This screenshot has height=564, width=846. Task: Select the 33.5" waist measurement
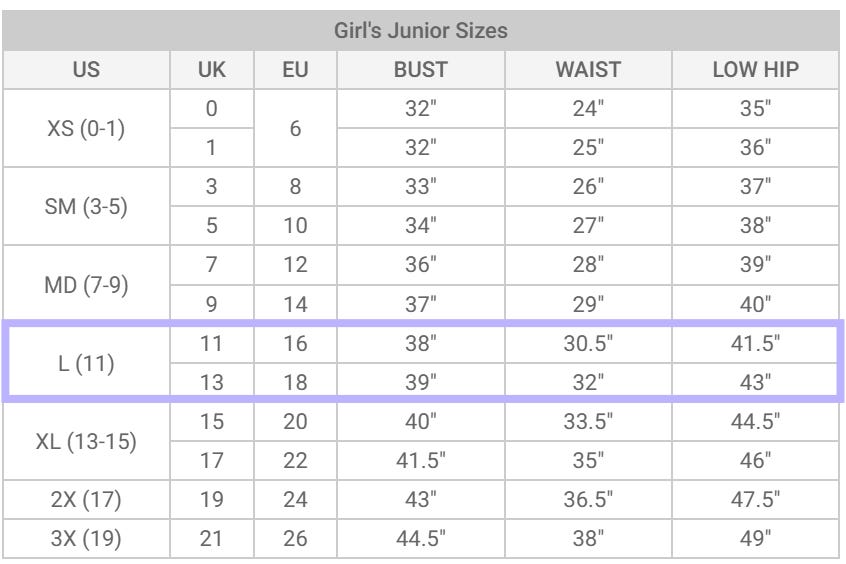point(588,421)
